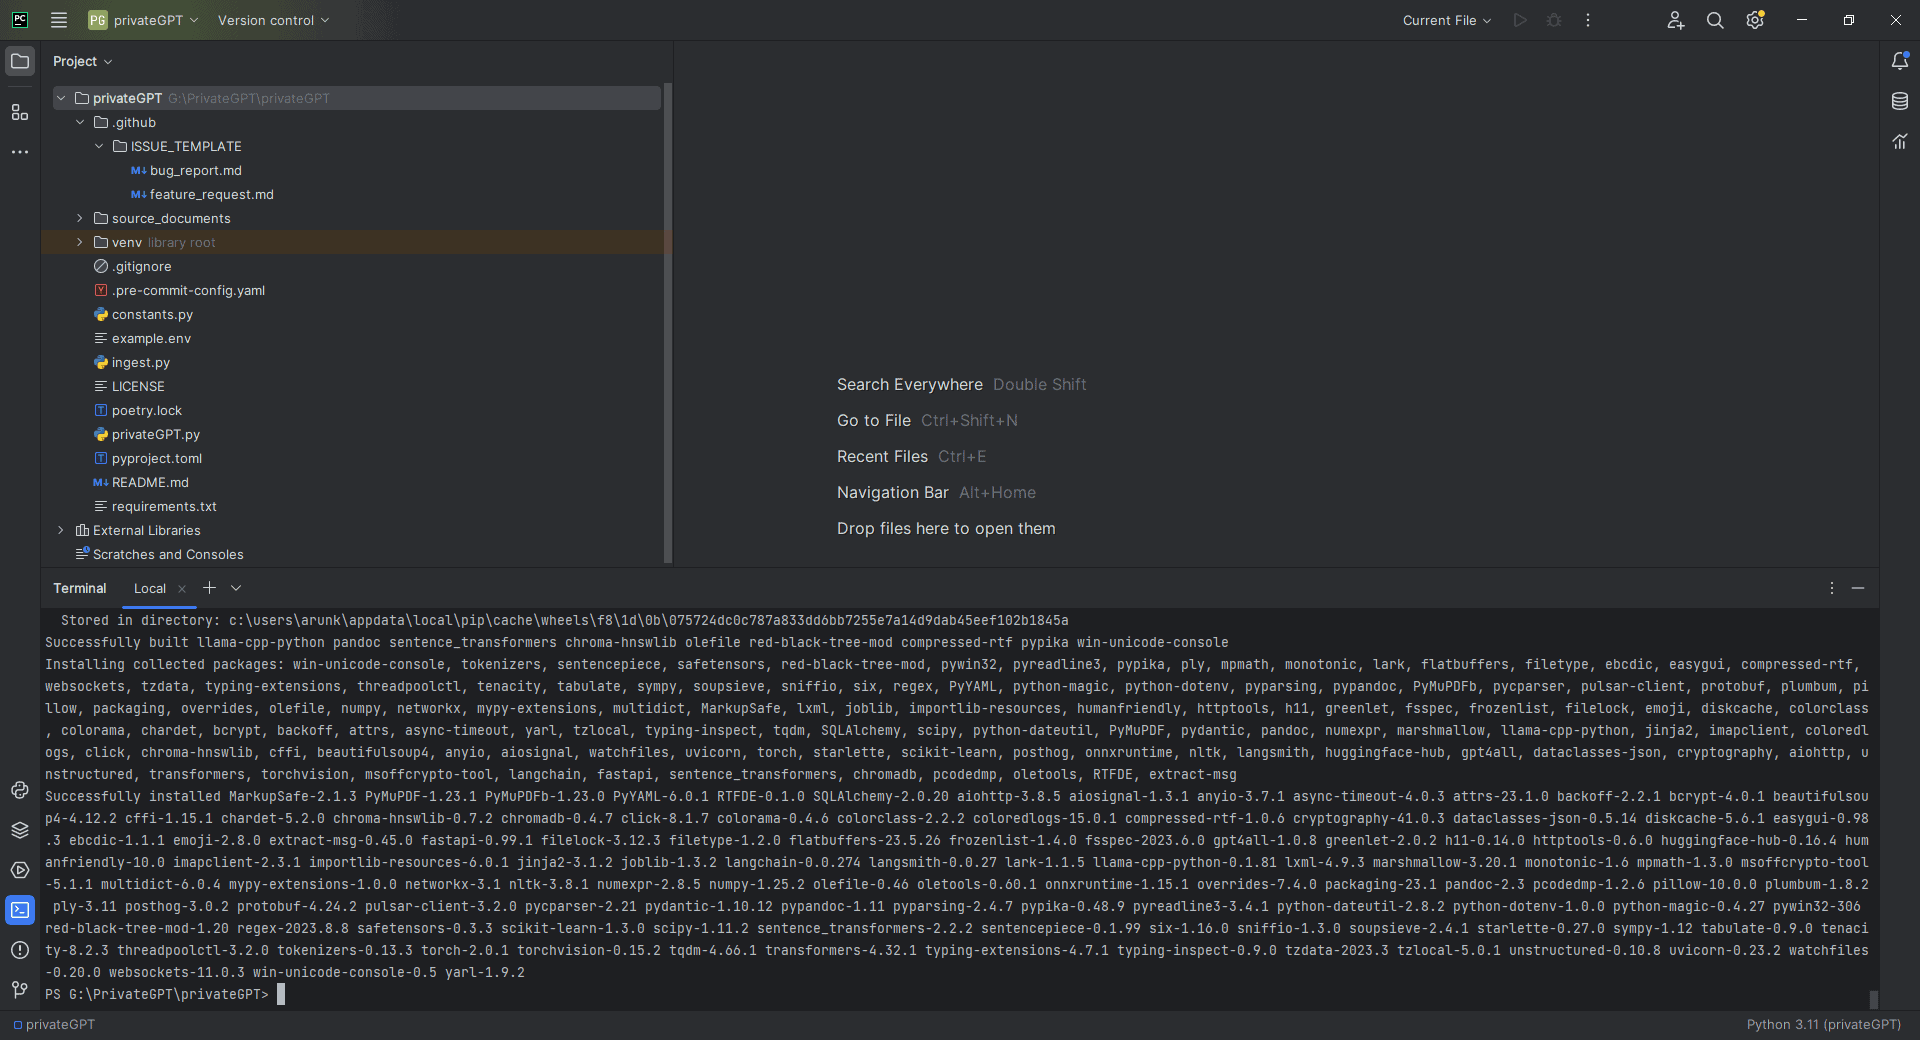This screenshot has height=1040, width=1920.
Task: Open Search Everywhere magnifier icon
Action: click(x=1715, y=20)
